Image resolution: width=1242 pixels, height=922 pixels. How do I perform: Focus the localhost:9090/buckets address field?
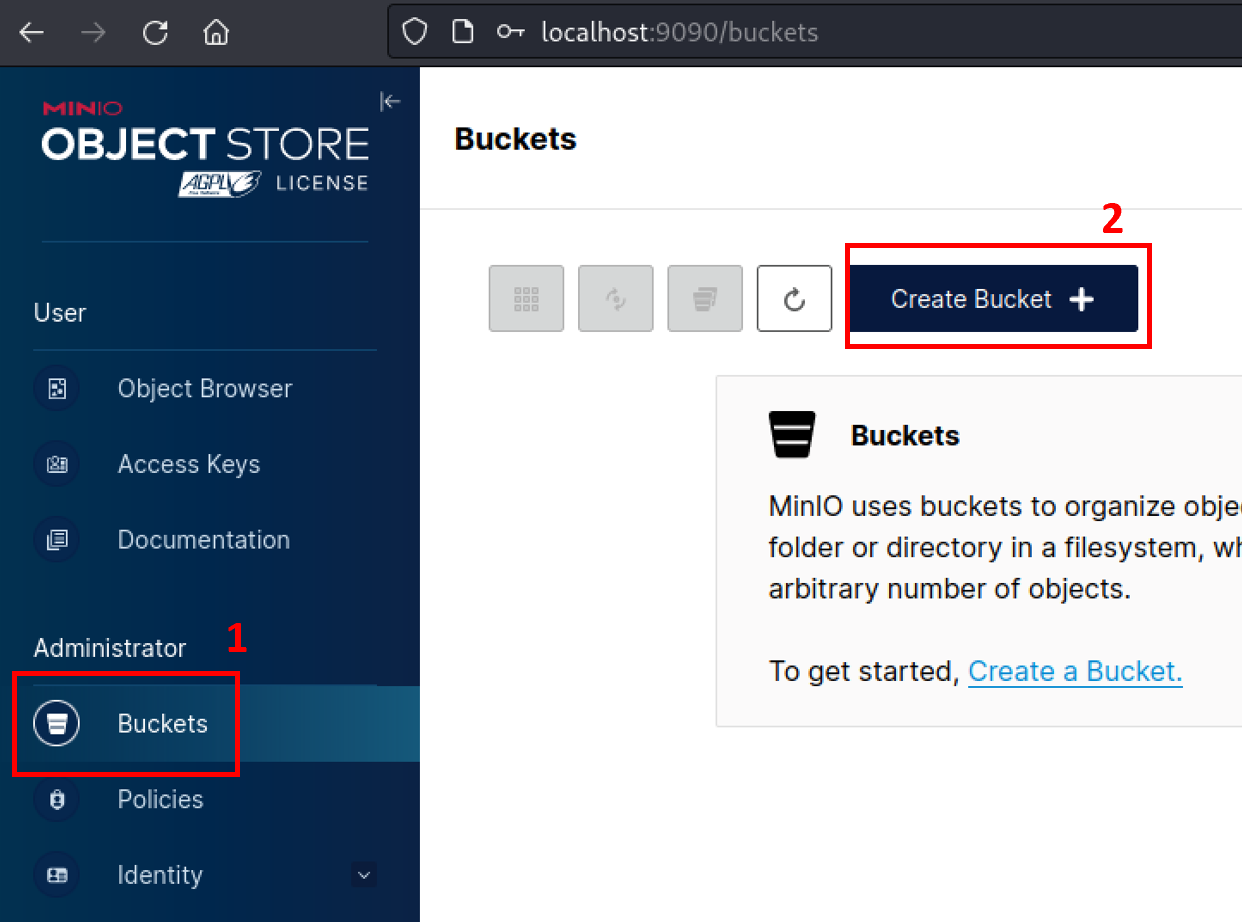[815, 33]
